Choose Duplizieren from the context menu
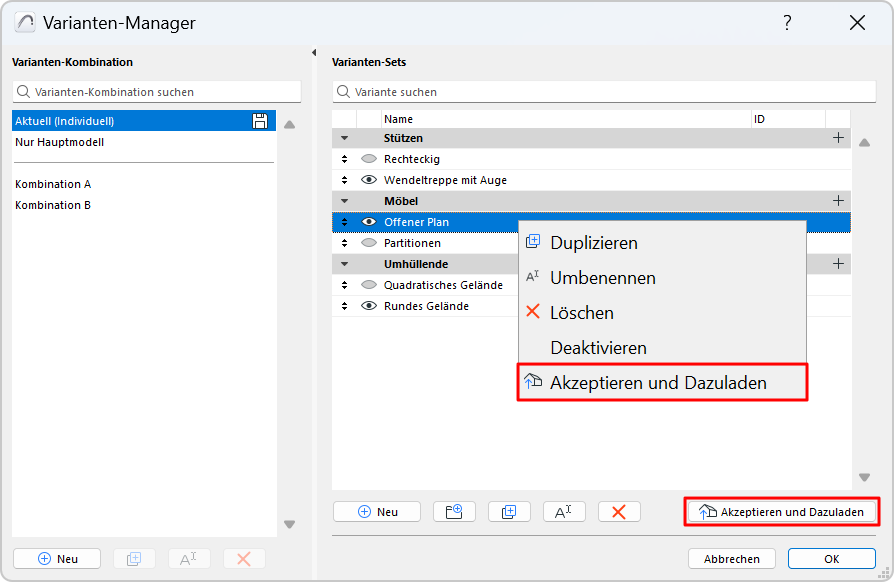This screenshot has height=582, width=894. [x=593, y=243]
